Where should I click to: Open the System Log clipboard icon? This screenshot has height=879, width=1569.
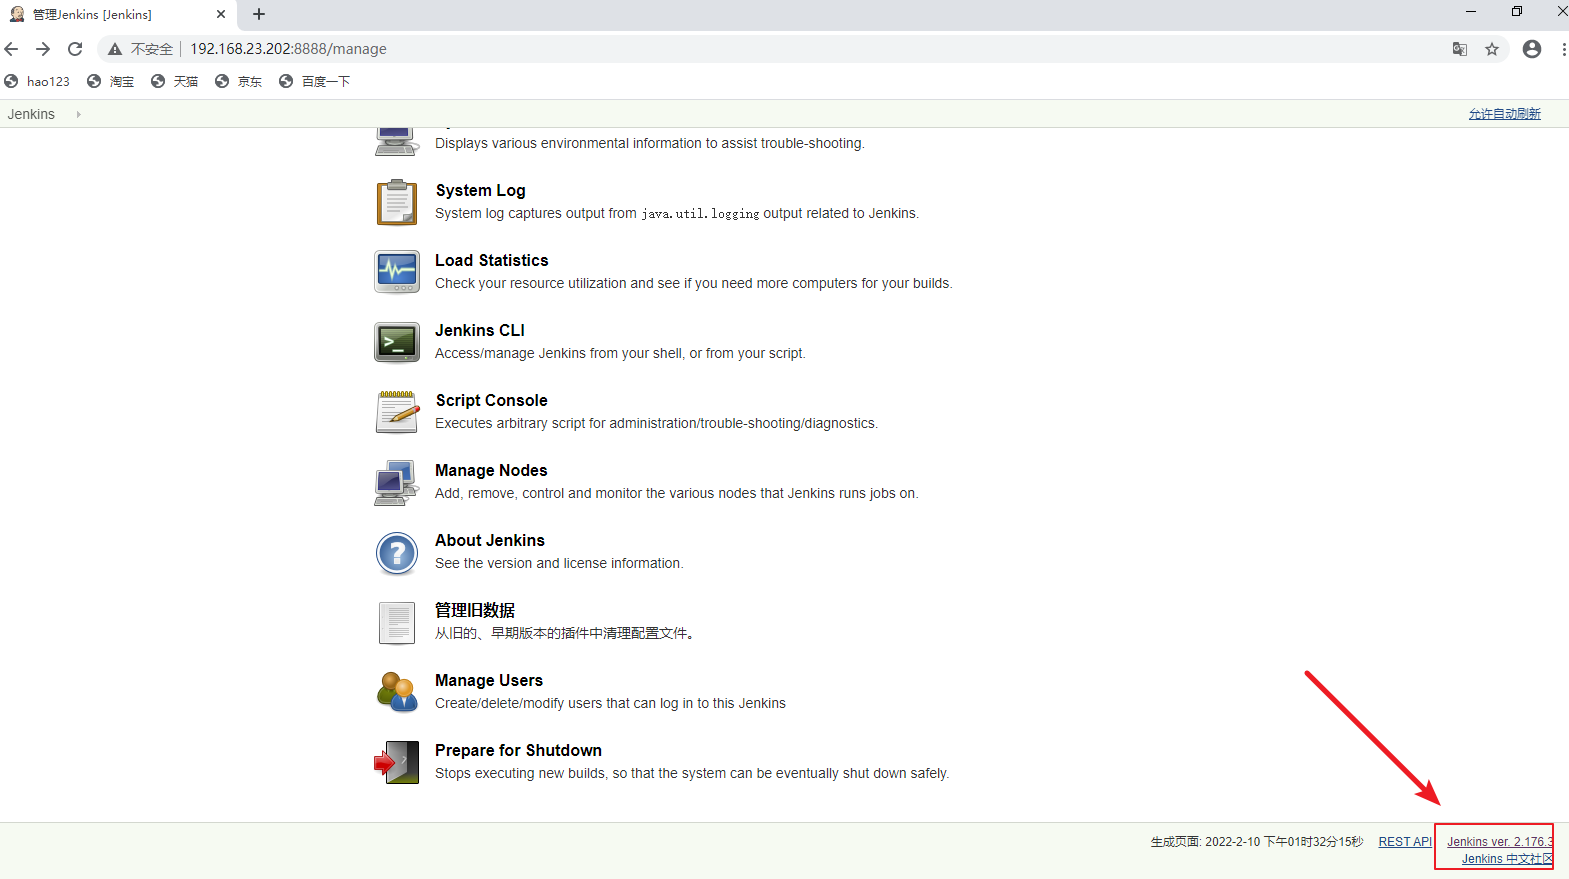tap(397, 202)
